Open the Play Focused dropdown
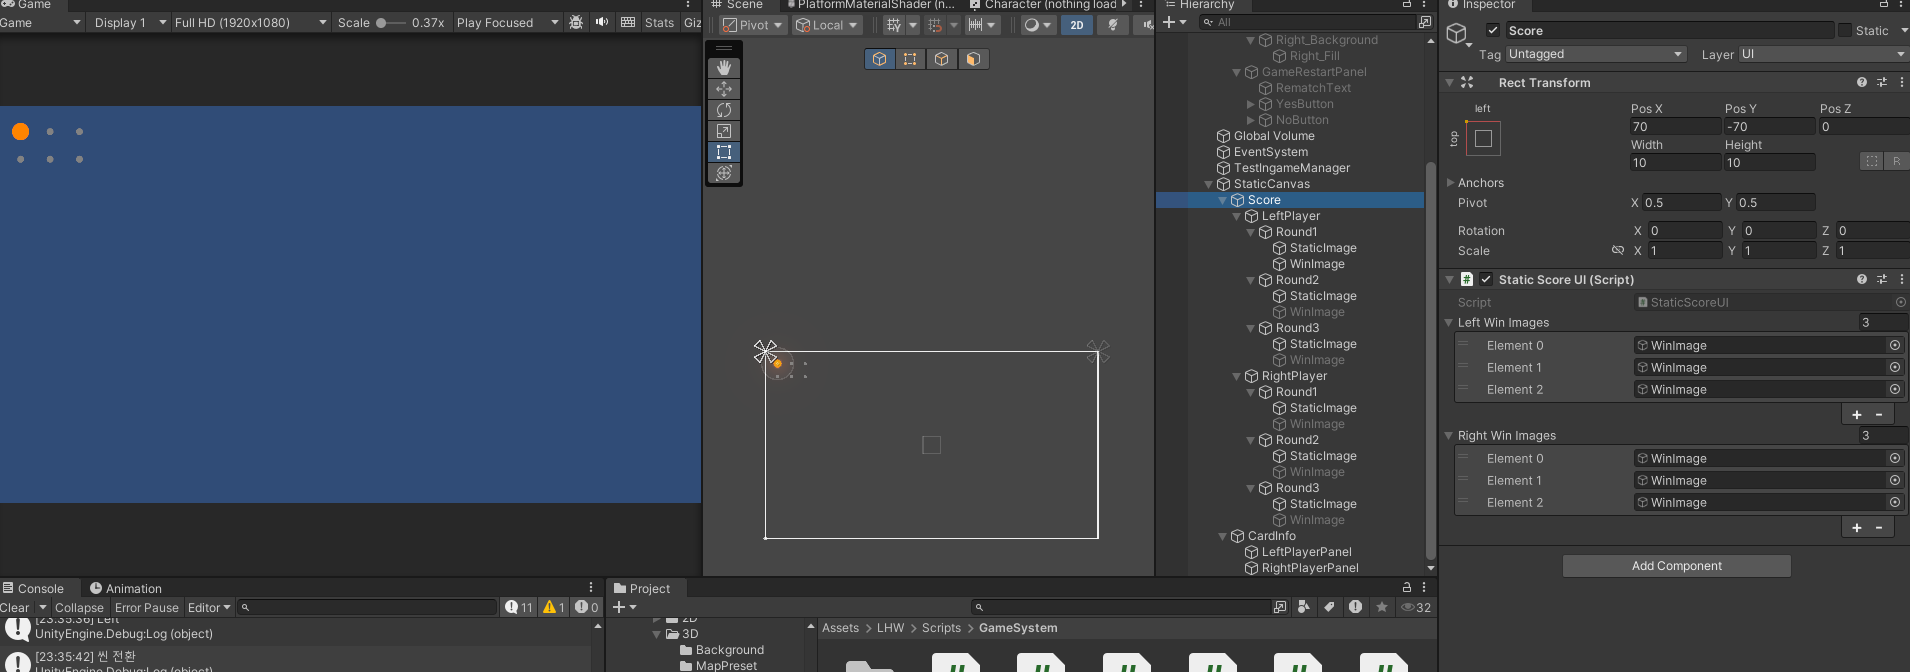1910x672 pixels. point(507,22)
